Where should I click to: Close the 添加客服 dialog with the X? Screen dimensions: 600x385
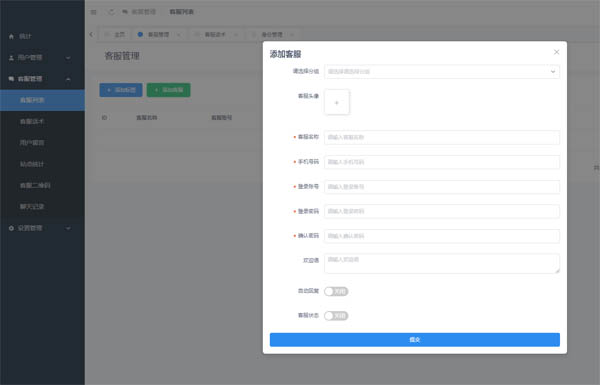coord(556,52)
